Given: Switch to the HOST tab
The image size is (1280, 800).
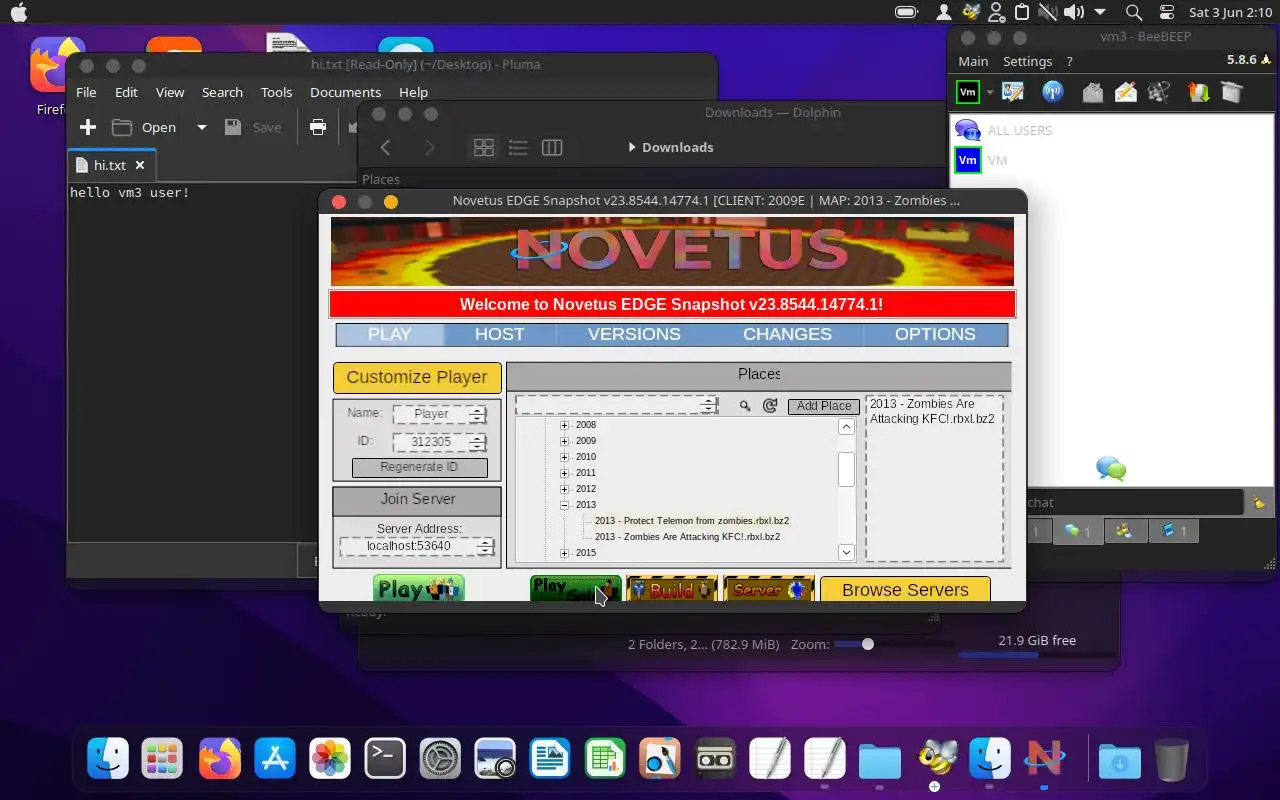Looking at the screenshot, I should pyautogui.click(x=499, y=334).
